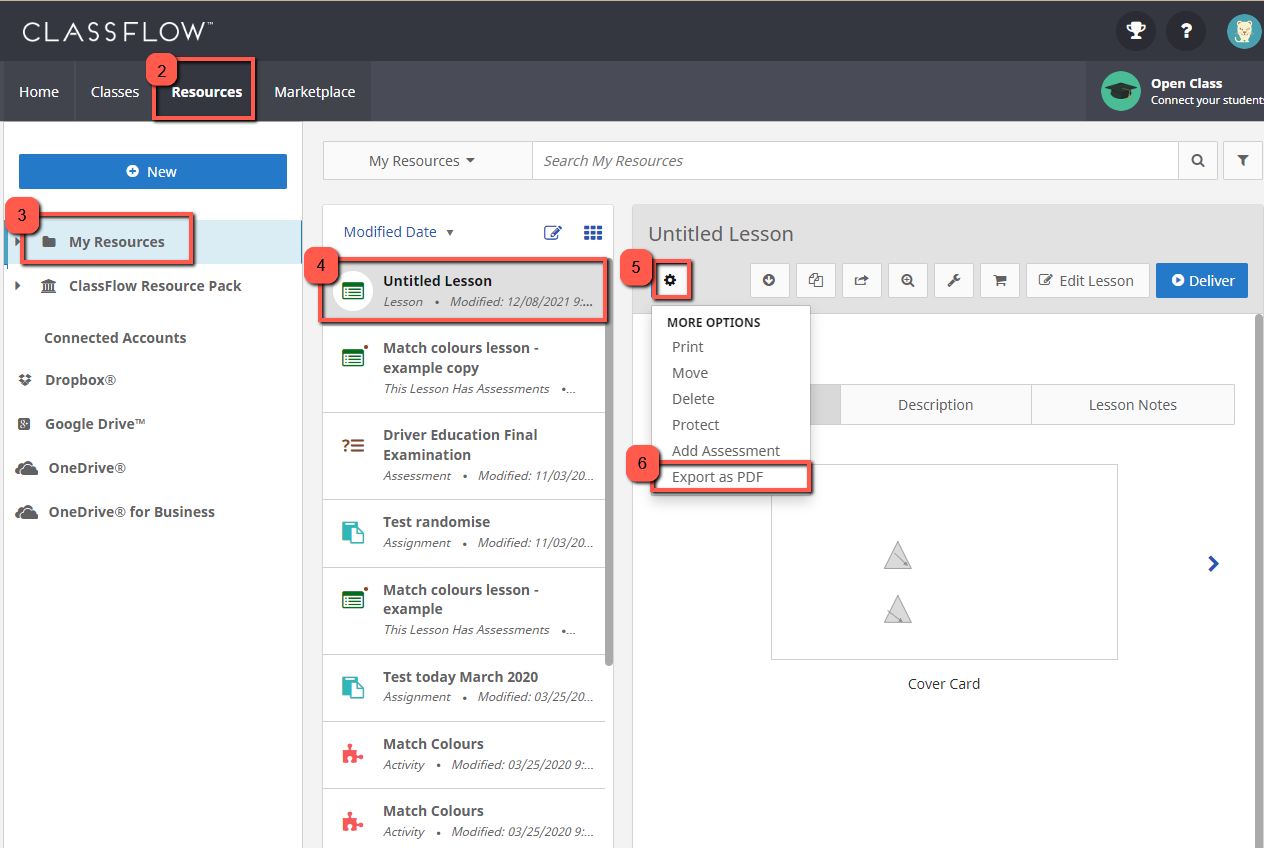Click the preview magnifier icon
1264x848 pixels.
(907, 280)
